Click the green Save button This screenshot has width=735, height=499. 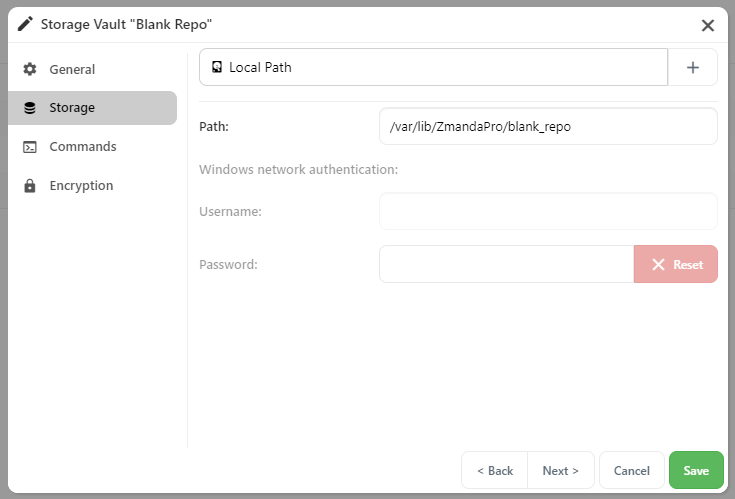696,470
